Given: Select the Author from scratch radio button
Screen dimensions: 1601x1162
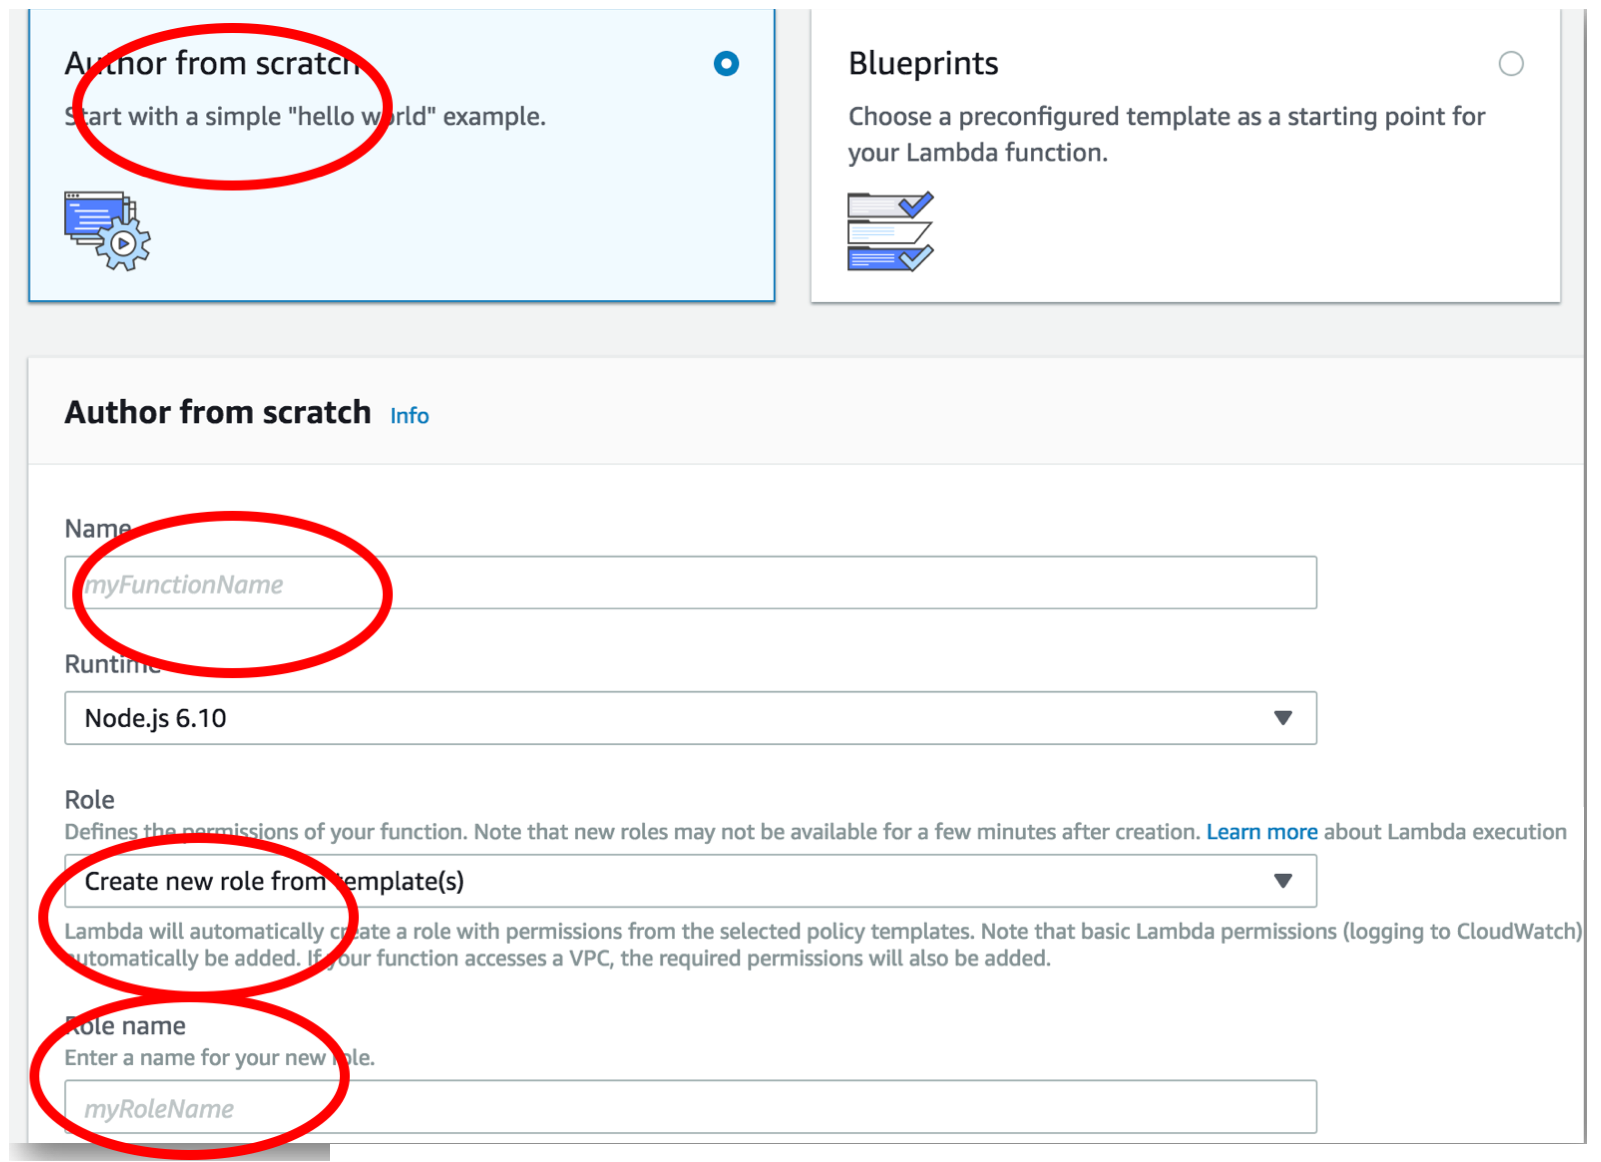Looking at the screenshot, I should 726,64.
